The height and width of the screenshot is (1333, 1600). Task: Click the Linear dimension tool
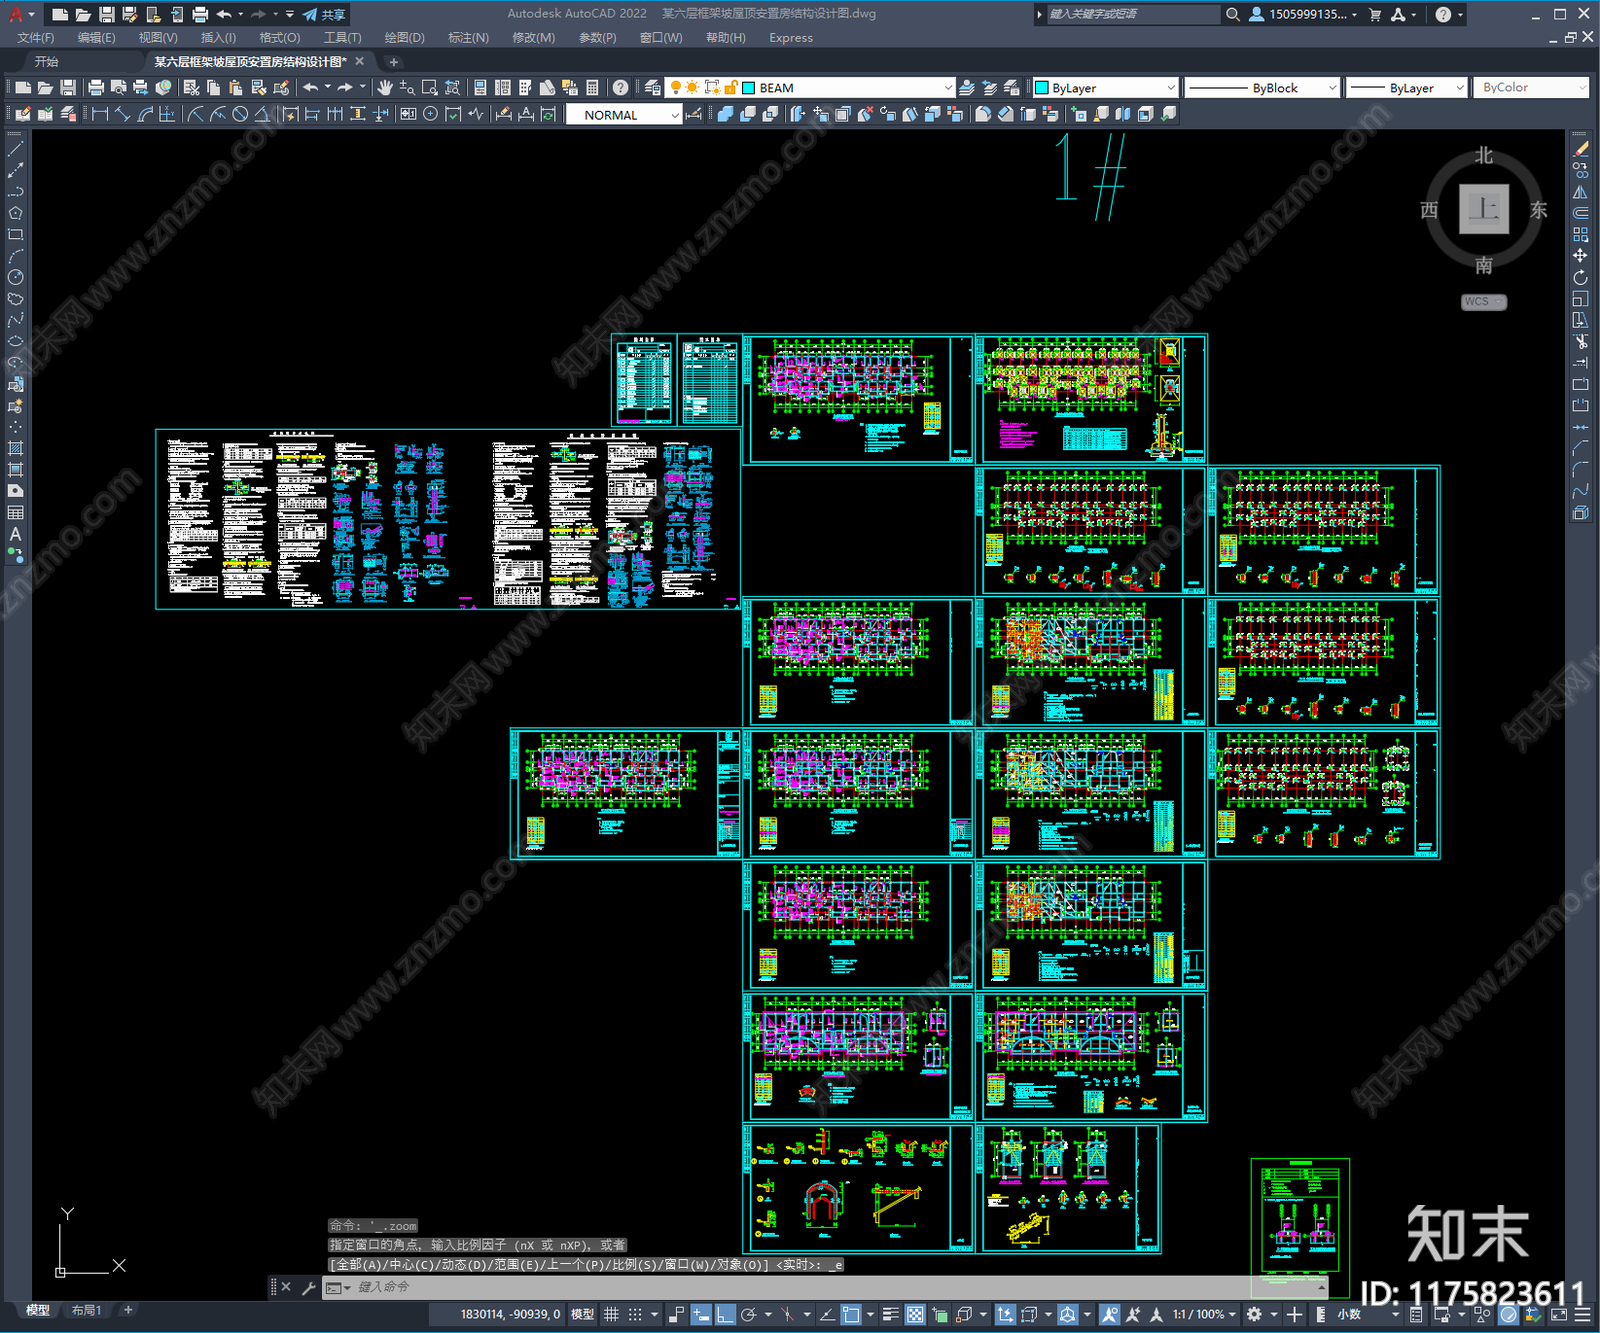tap(100, 115)
